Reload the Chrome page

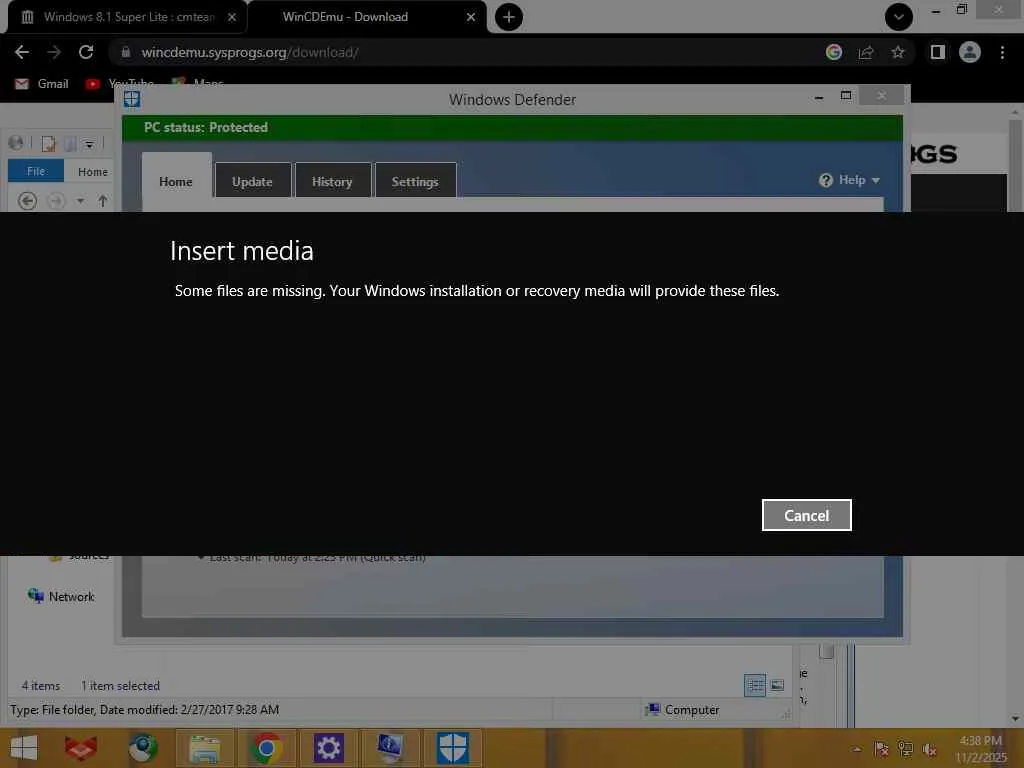click(86, 52)
